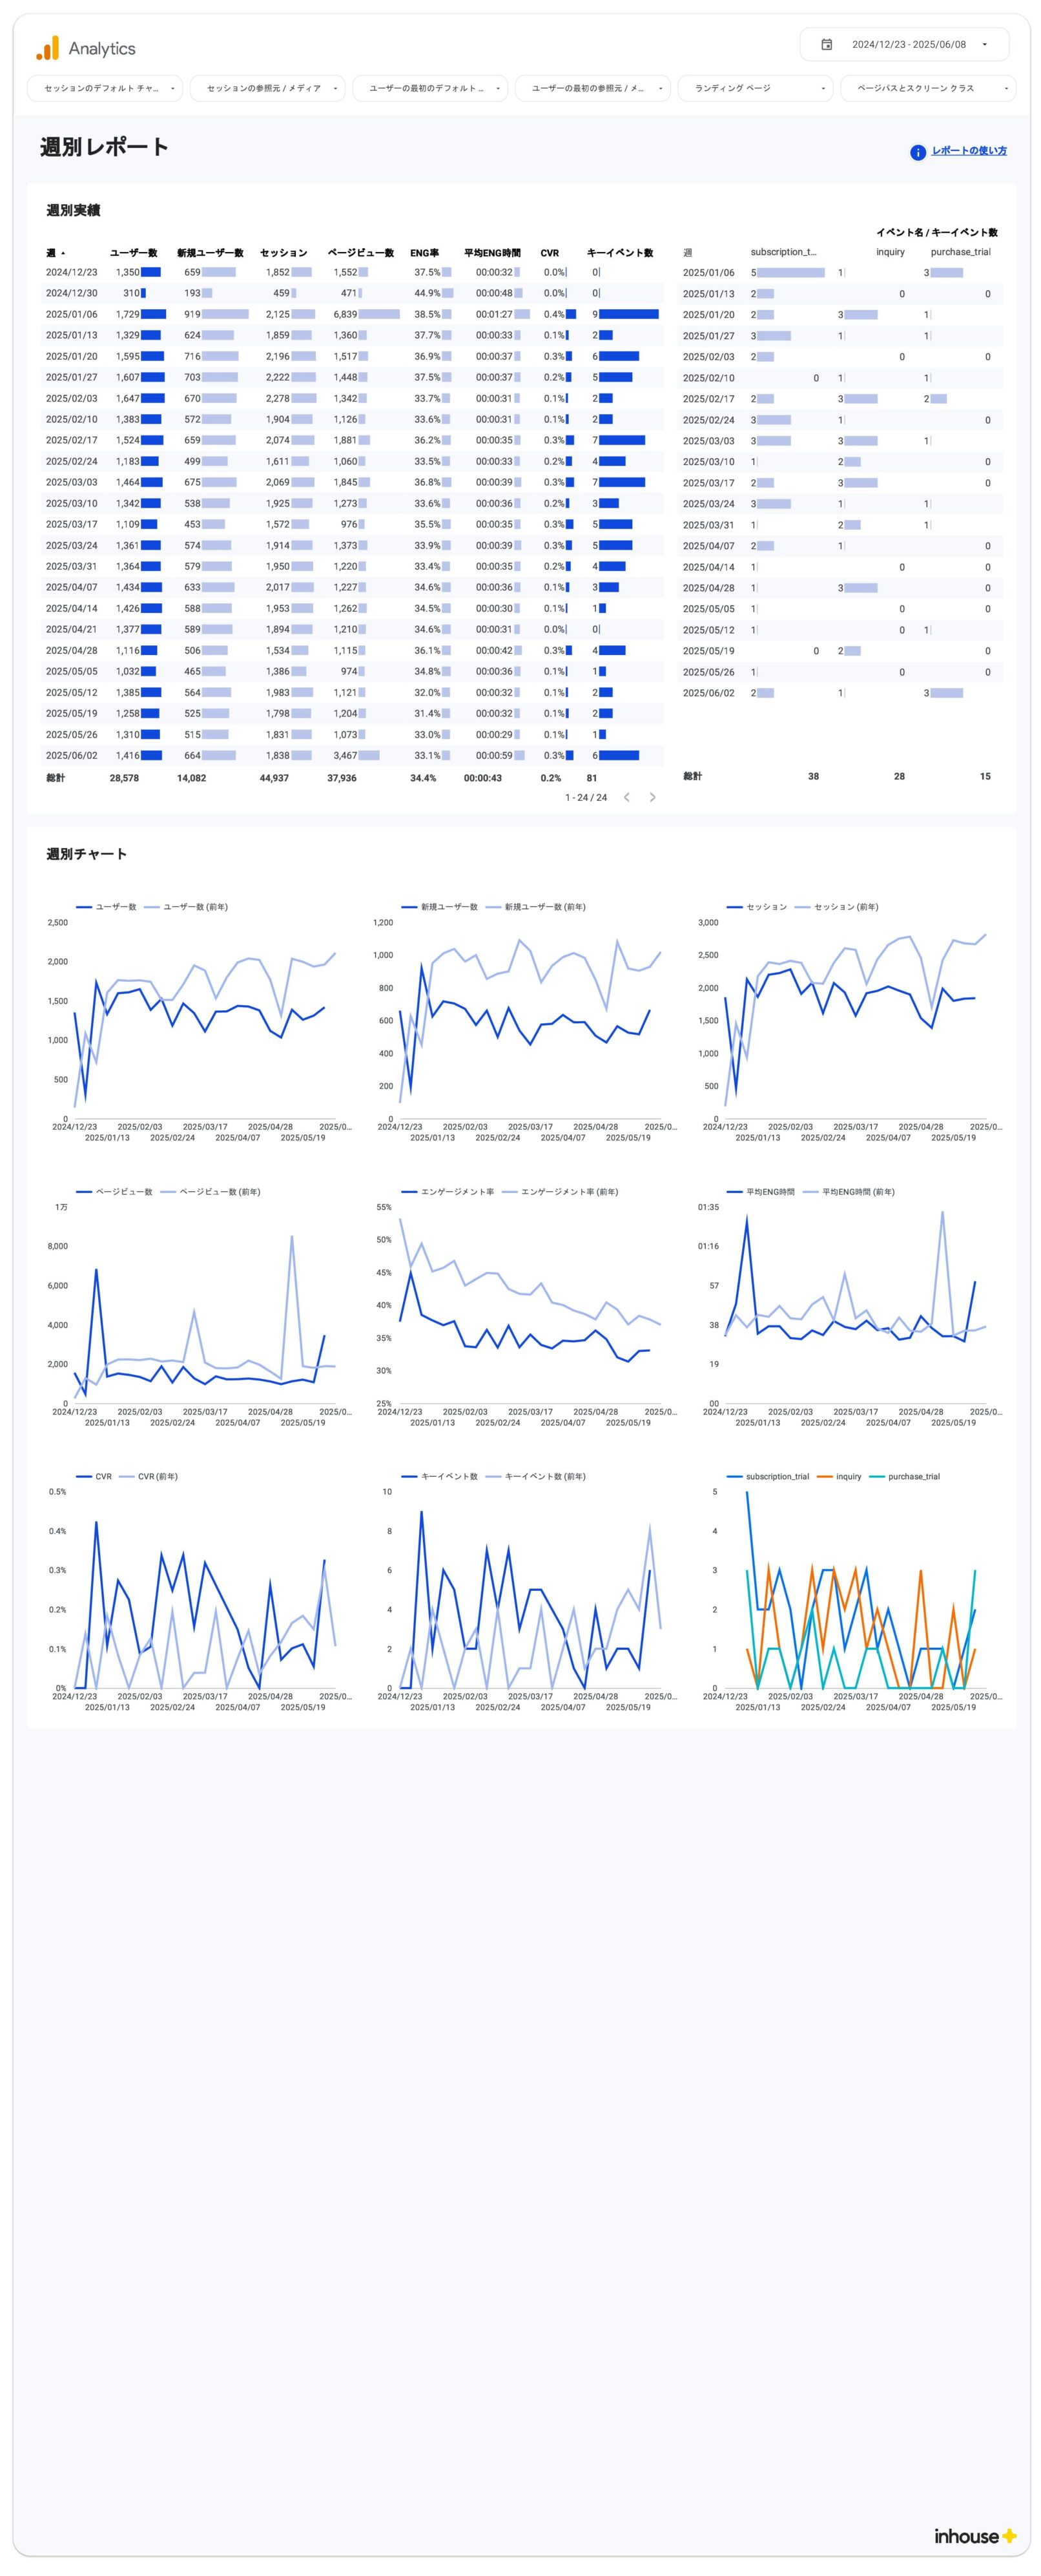
Task: Open the レポートの使い方 link
Action: pyautogui.click(x=968, y=151)
